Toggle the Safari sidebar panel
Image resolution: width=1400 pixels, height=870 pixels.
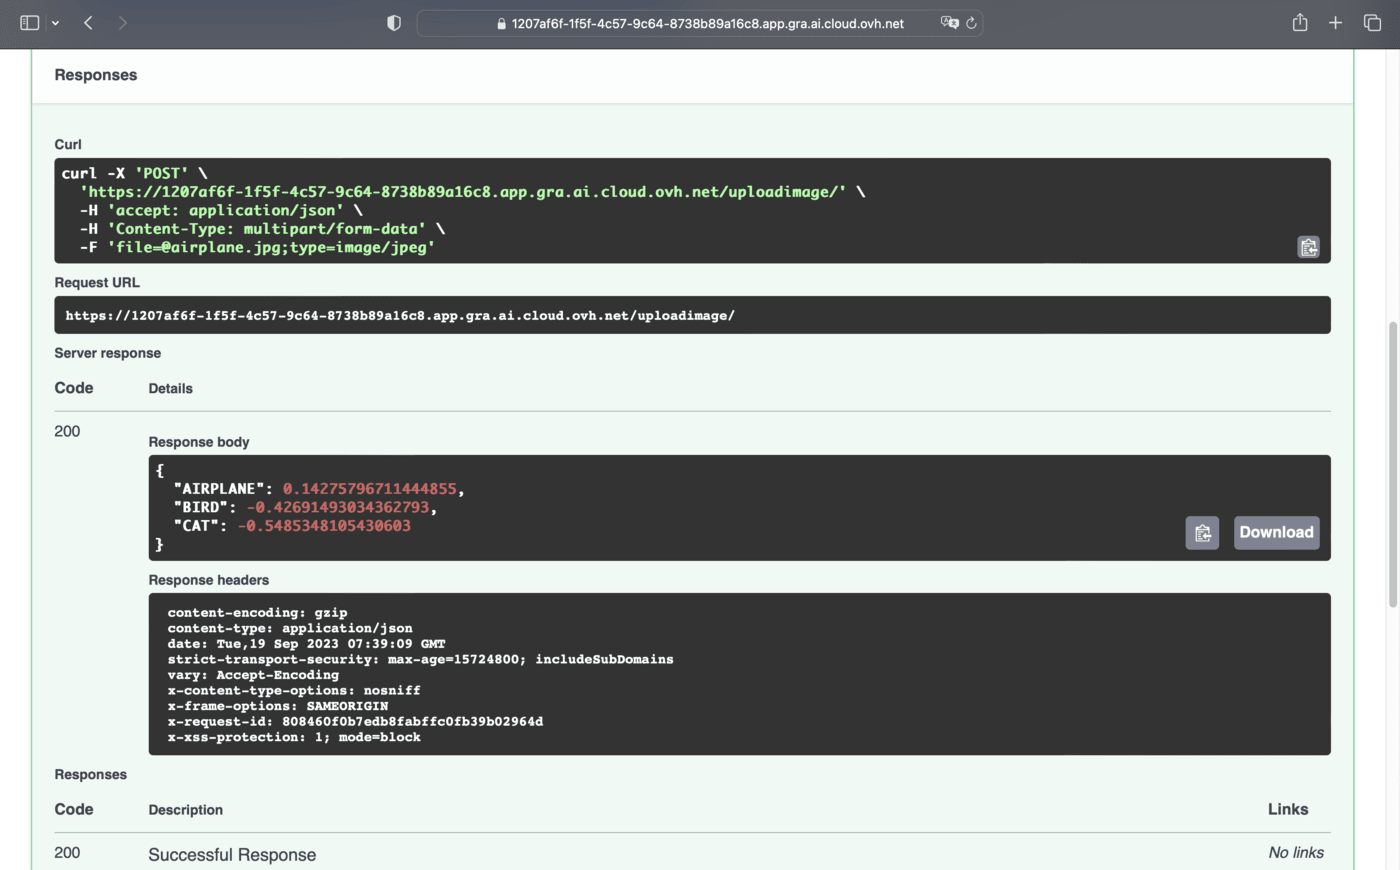point(29,23)
